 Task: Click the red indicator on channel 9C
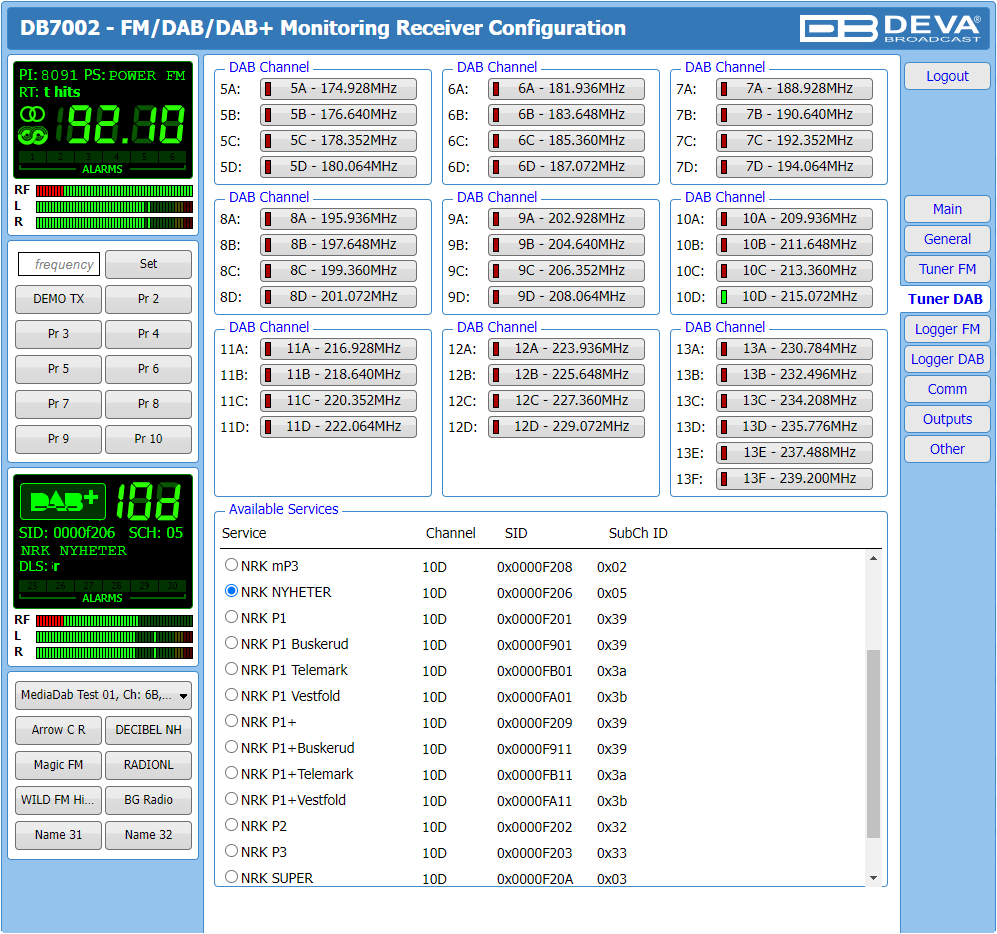[x=495, y=271]
